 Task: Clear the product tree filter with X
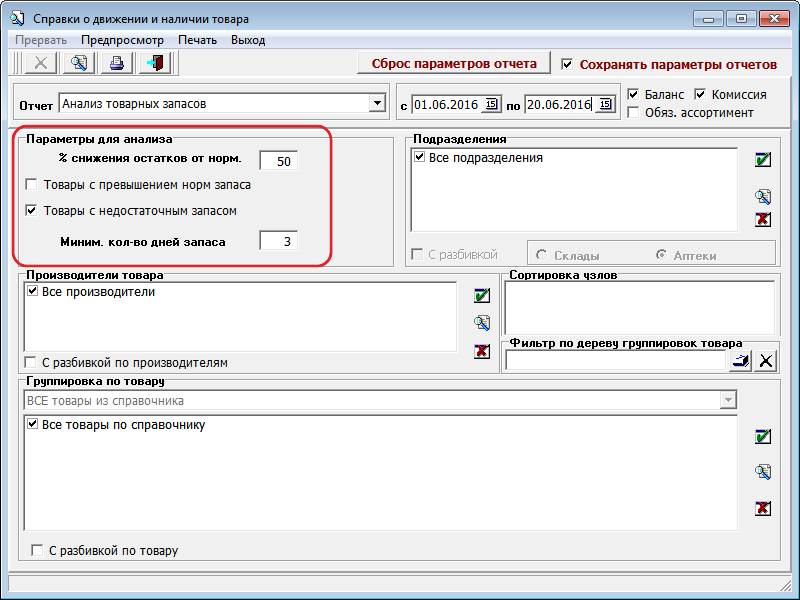point(766,361)
